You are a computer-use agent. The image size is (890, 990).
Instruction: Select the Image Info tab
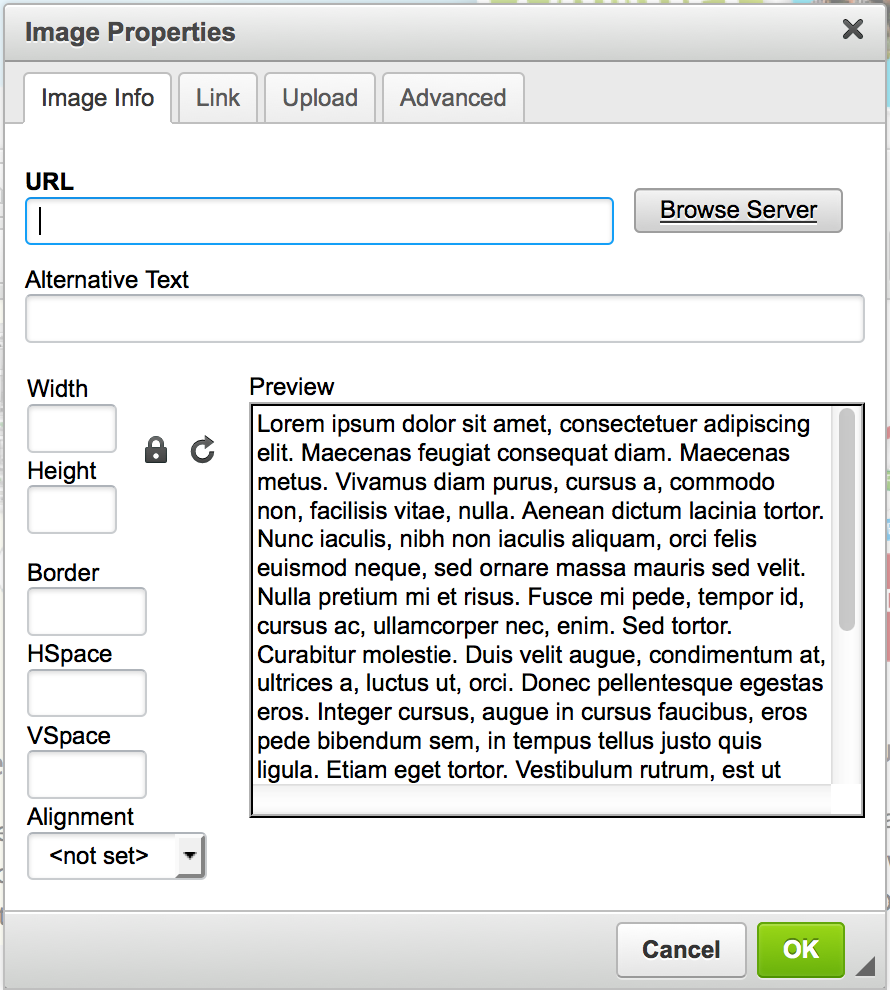click(x=98, y=98)
